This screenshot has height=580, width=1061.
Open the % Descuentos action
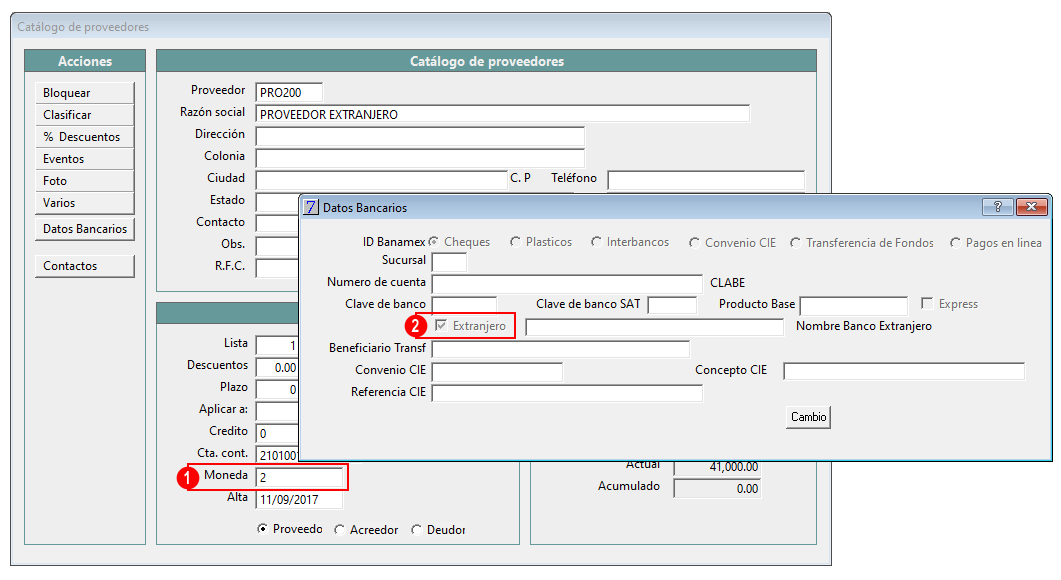[85, 137]
